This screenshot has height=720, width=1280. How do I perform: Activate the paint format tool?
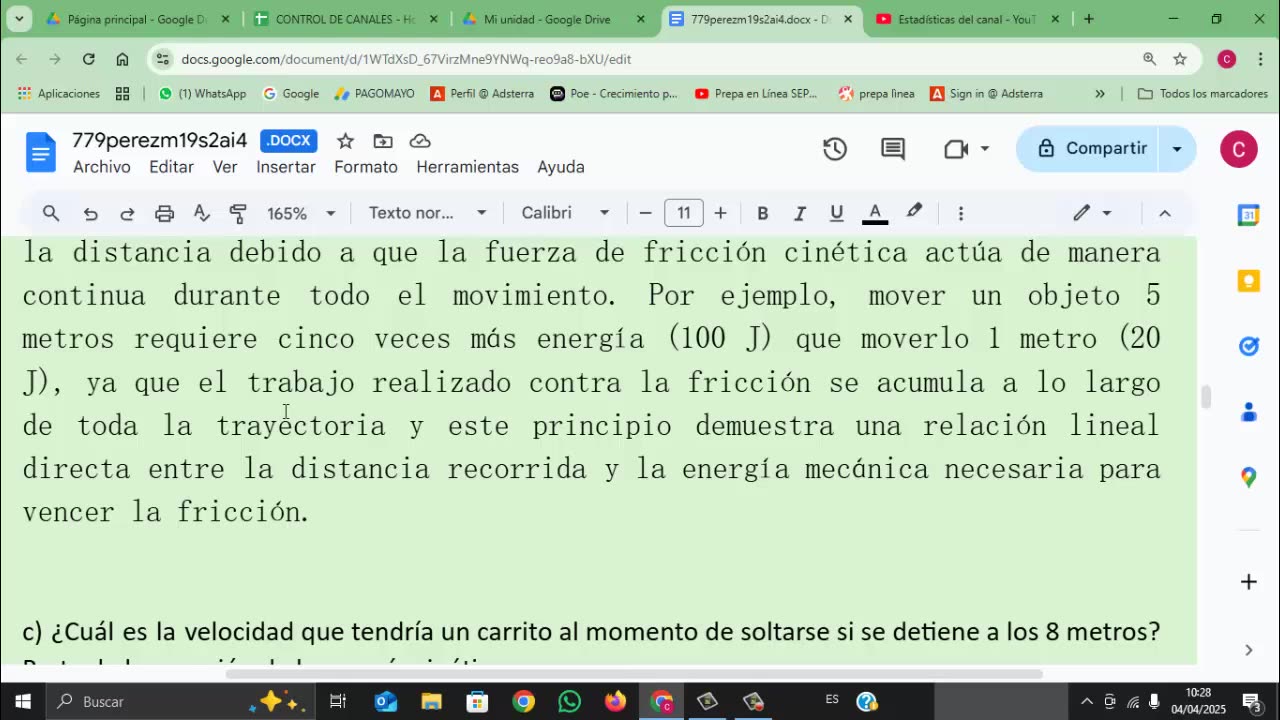238,213
